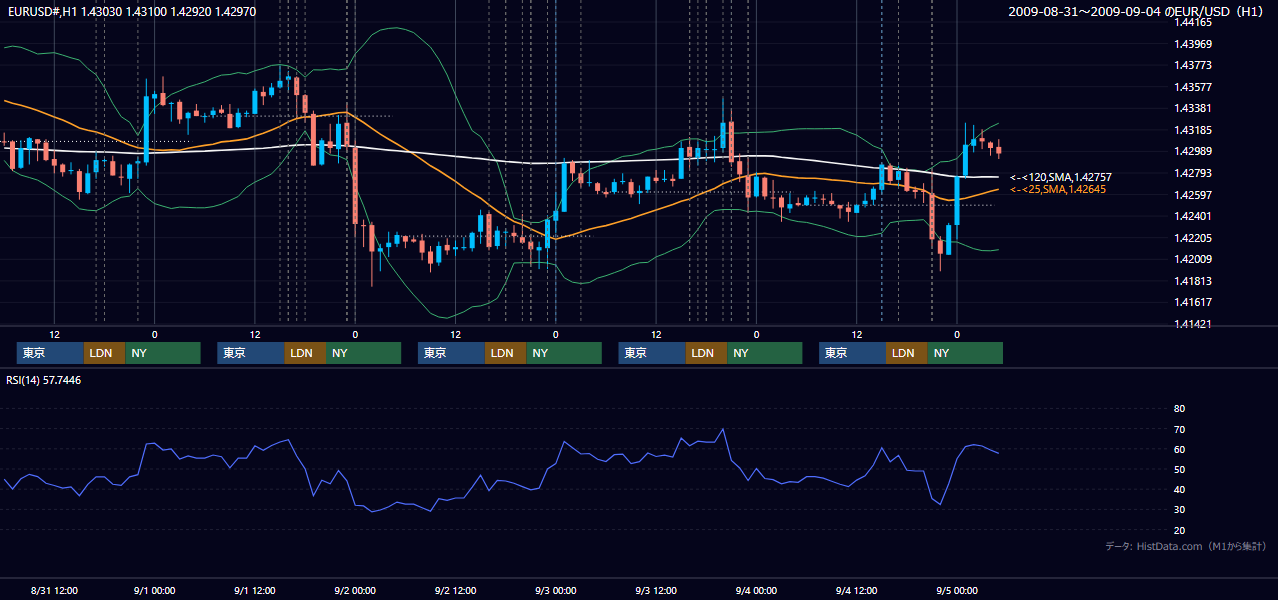Click the RSI level 20 label
This screenshot has width=1278, height=600.
pos(1179,531)
